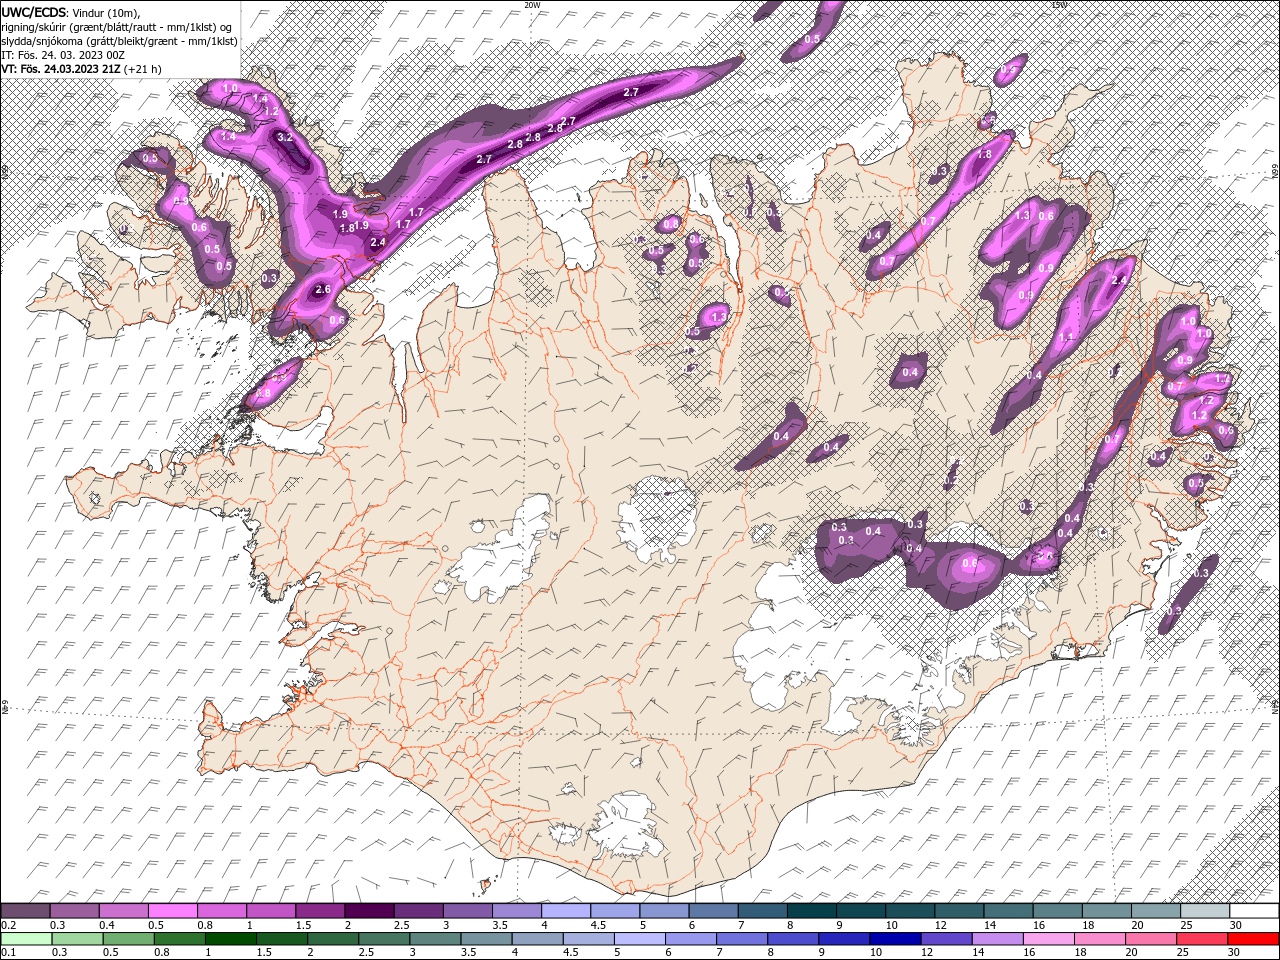The image size is (1280, 960).
Task: Click the dark teal swatch above upper-row 8
Action: pyautogui.click(x=812, y=911)
